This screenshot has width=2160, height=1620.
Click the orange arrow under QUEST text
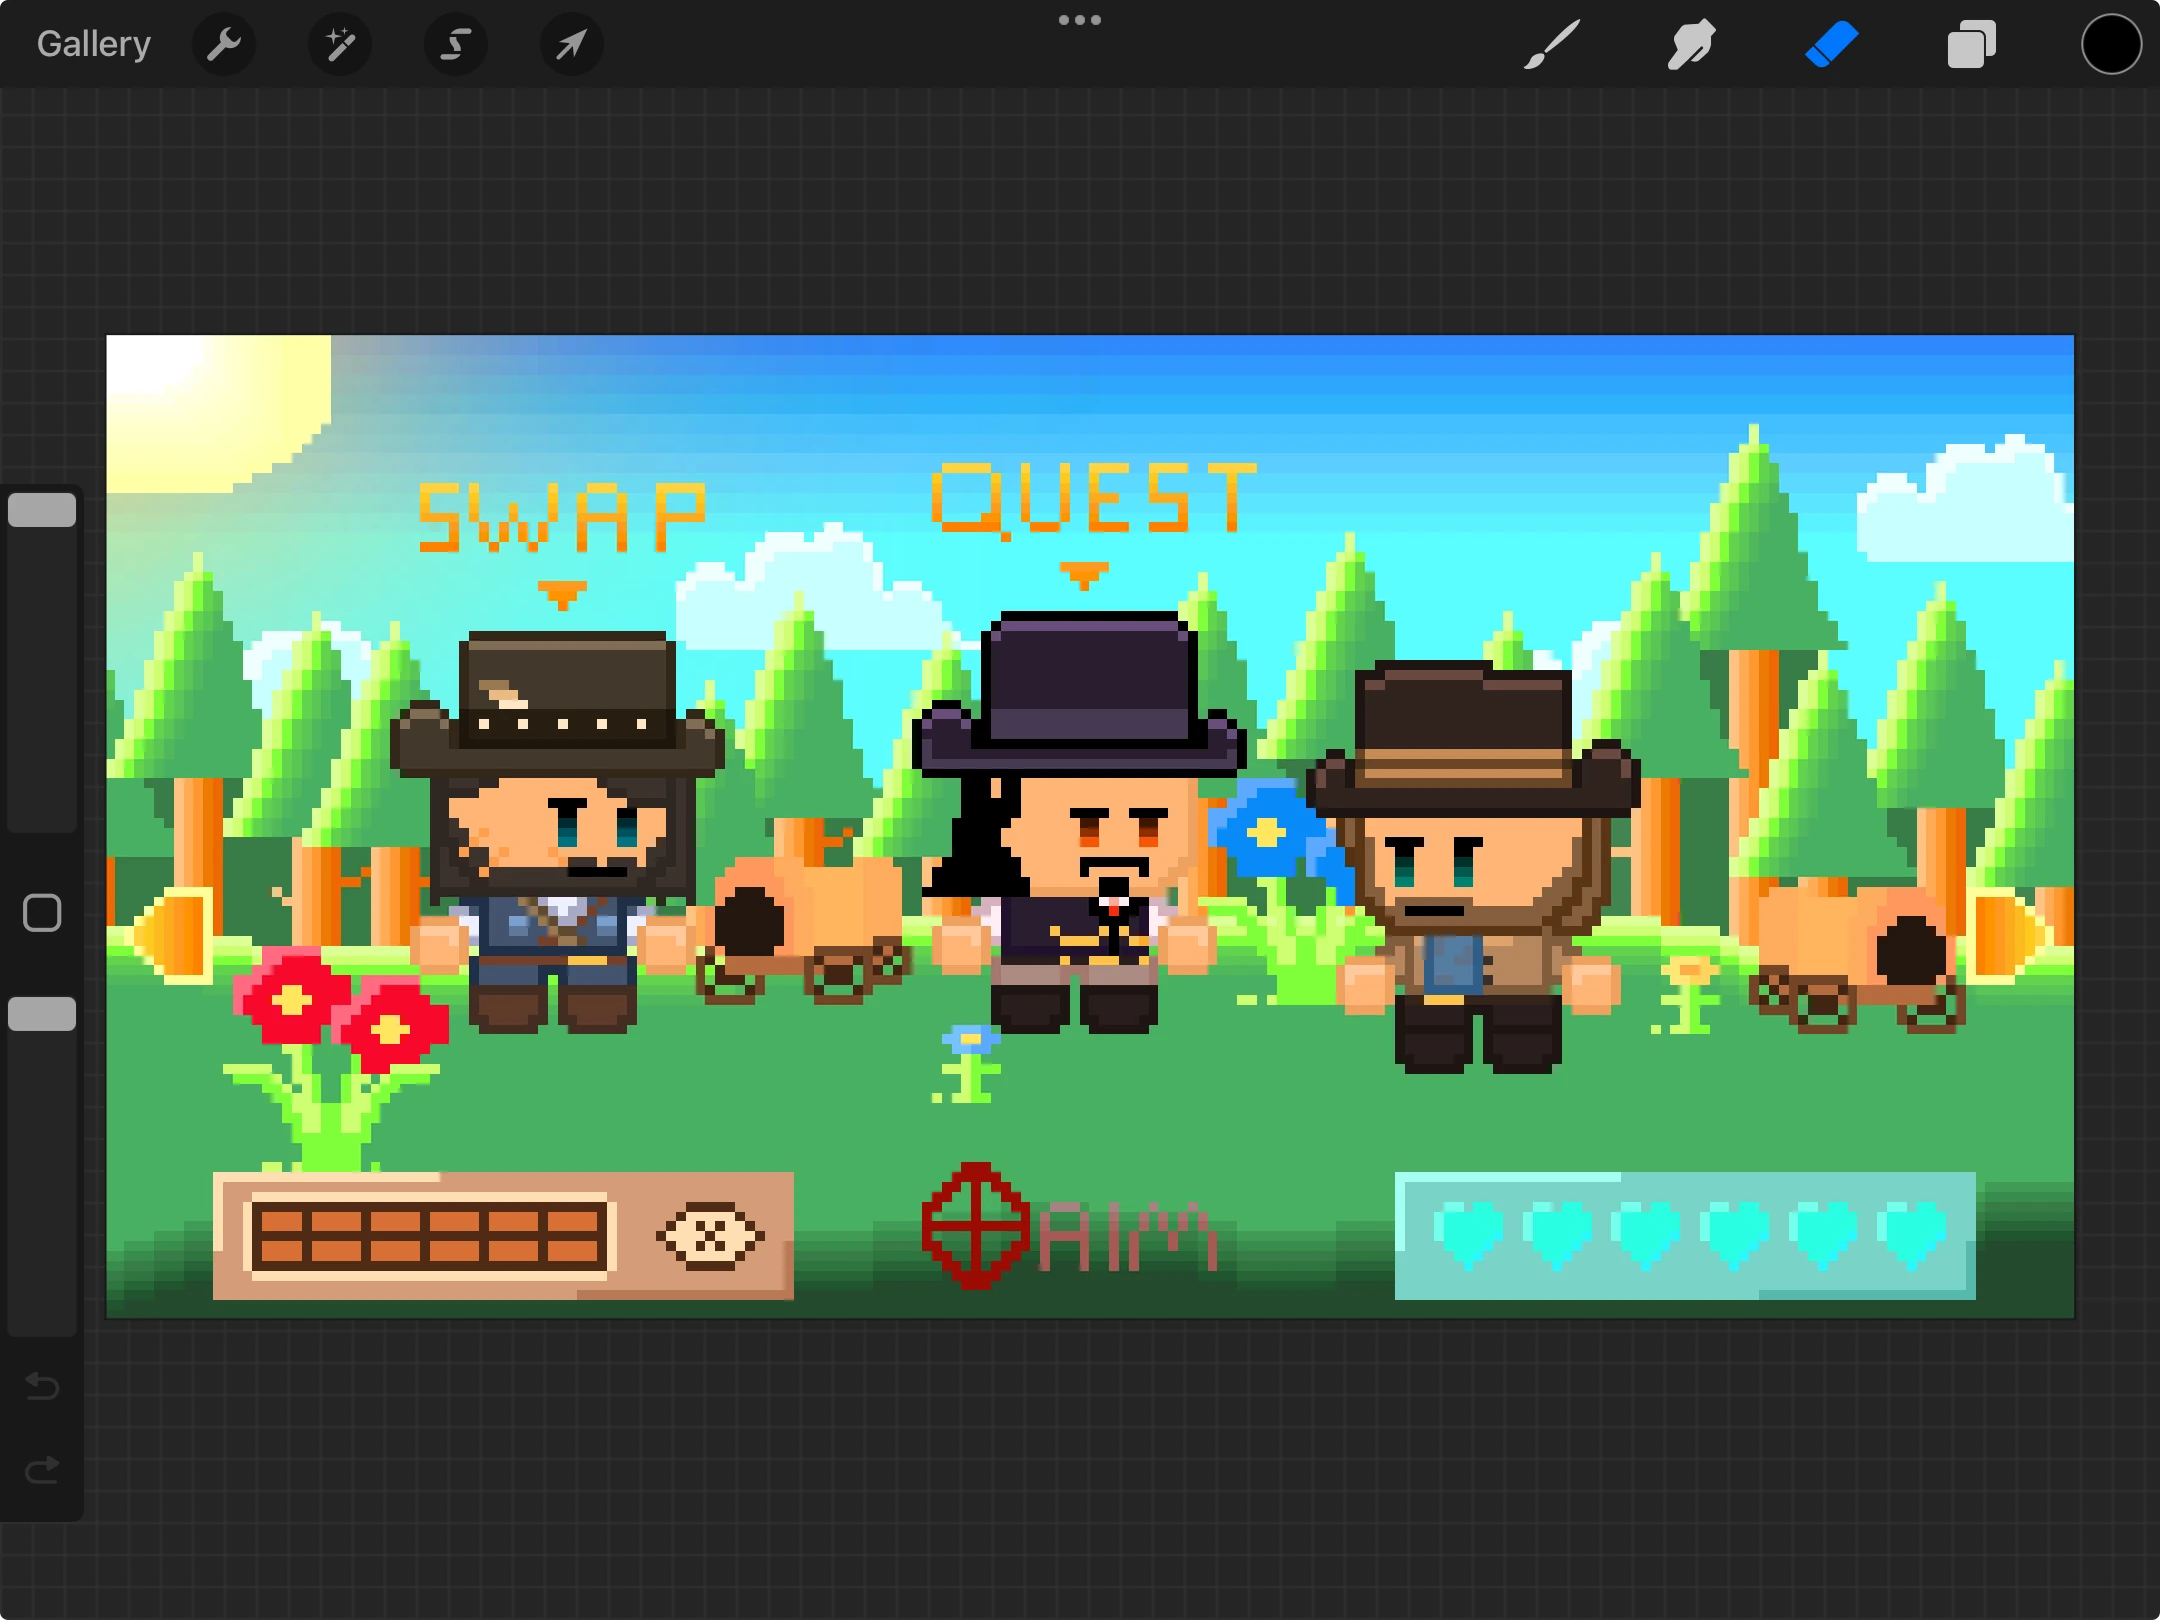click(1084, 575)
